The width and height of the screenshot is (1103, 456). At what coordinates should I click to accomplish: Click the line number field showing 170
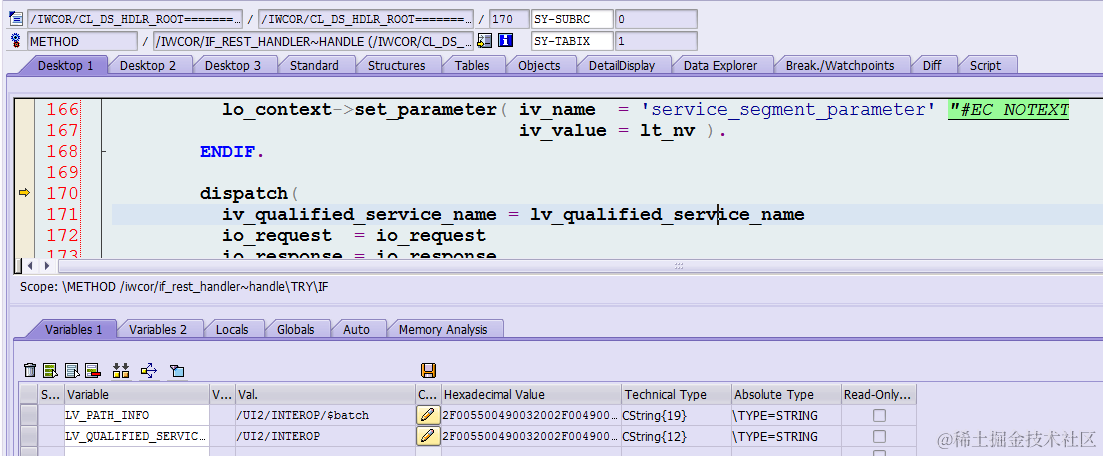click(509, 20)
